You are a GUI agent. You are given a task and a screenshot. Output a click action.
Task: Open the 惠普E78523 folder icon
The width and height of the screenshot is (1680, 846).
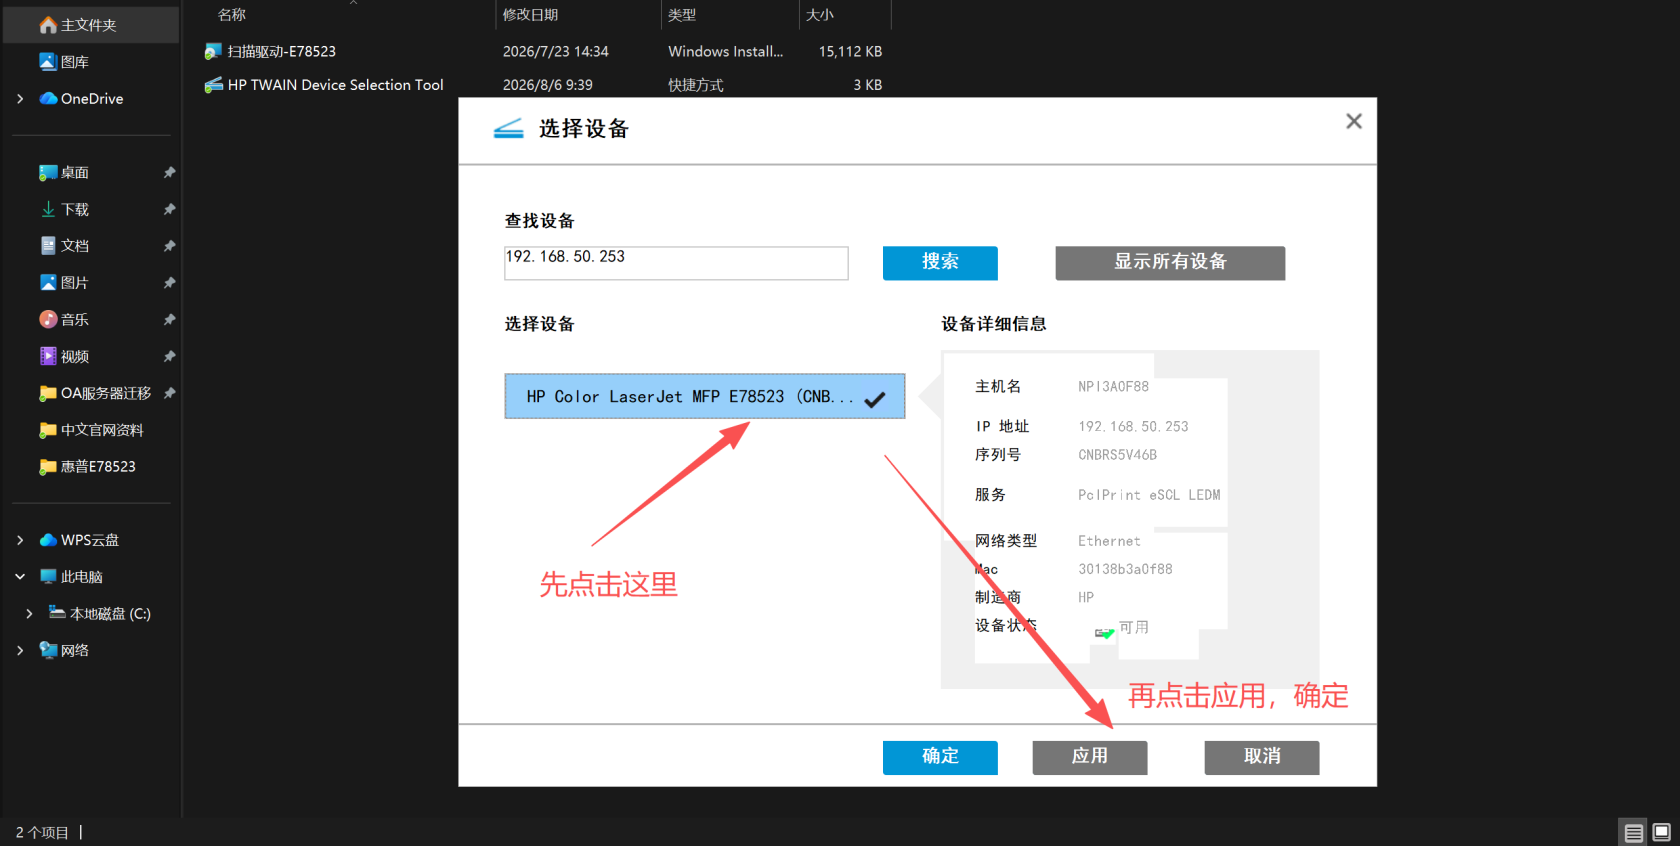tap(48, 466)
